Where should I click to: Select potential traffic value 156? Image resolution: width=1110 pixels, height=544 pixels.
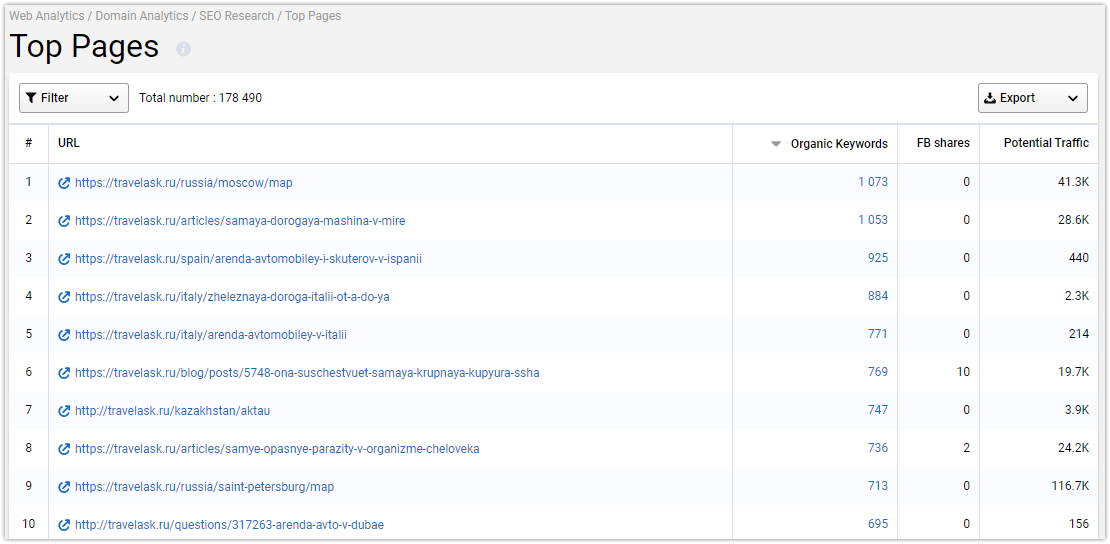[1079, 524]
